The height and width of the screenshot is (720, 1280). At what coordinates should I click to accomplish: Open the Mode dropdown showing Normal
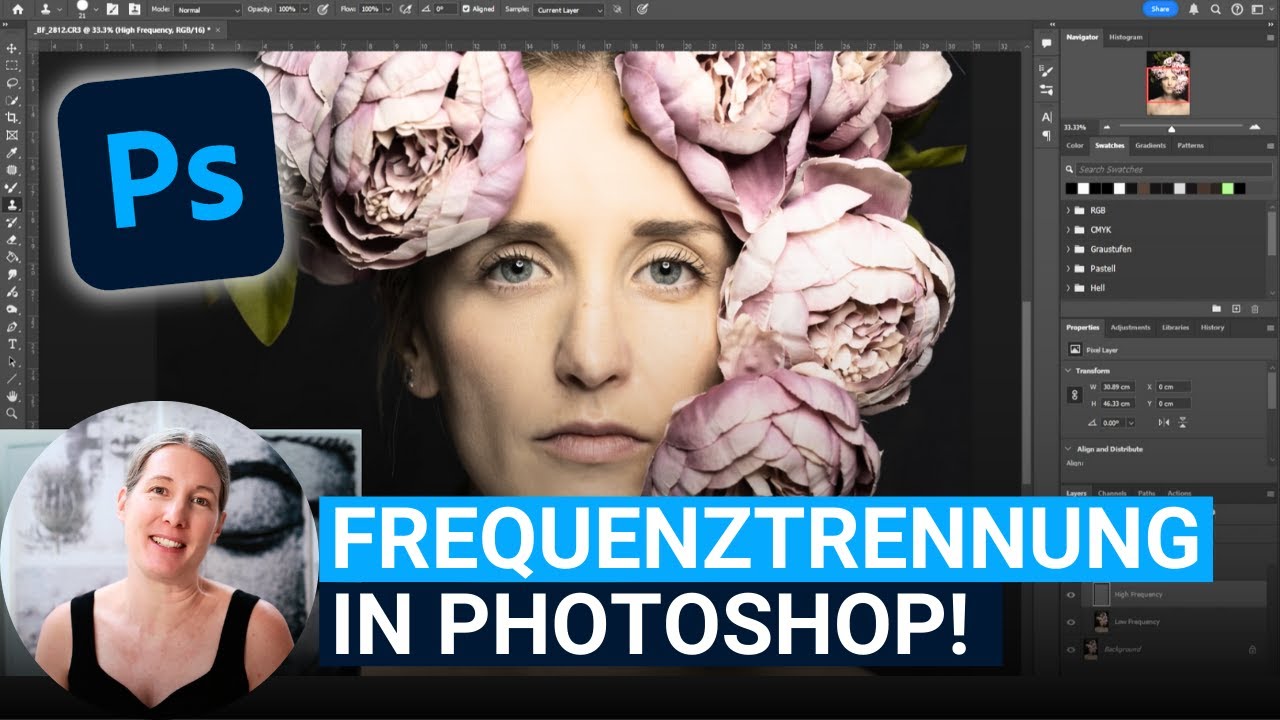coord(208,9)
